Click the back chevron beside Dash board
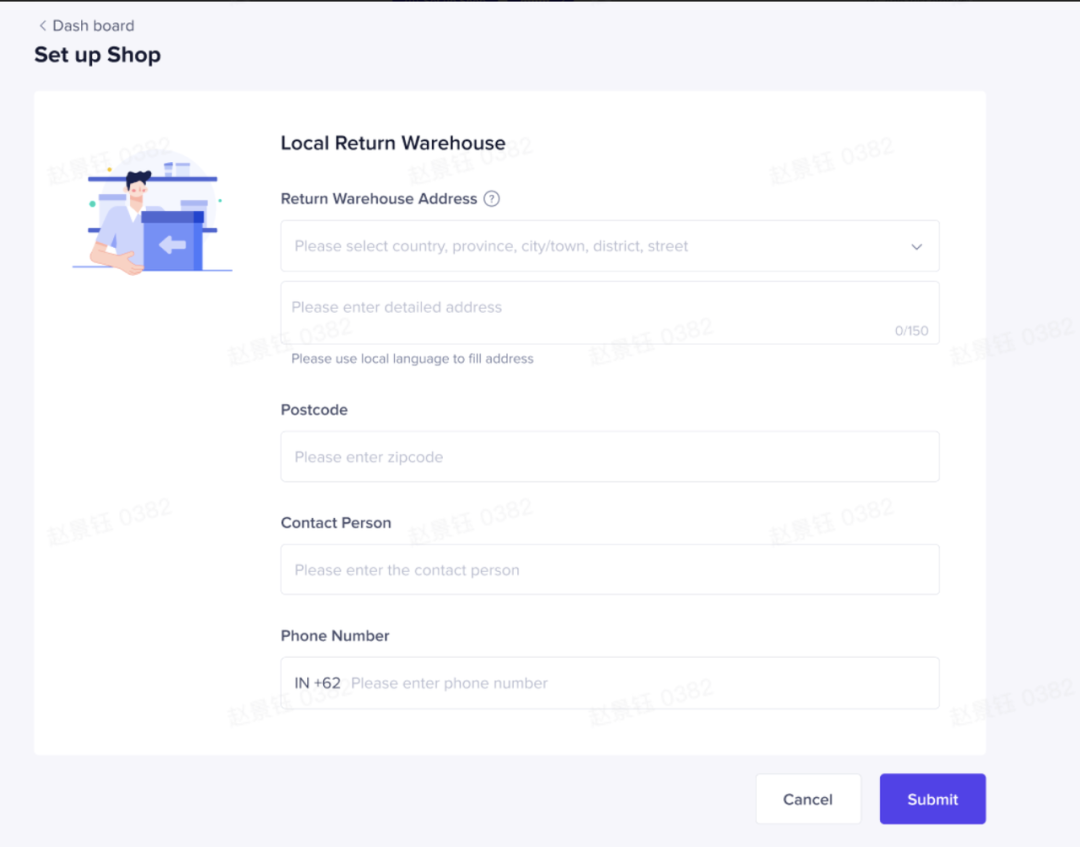The image size is (1080, 847). [x=43, y=25]
